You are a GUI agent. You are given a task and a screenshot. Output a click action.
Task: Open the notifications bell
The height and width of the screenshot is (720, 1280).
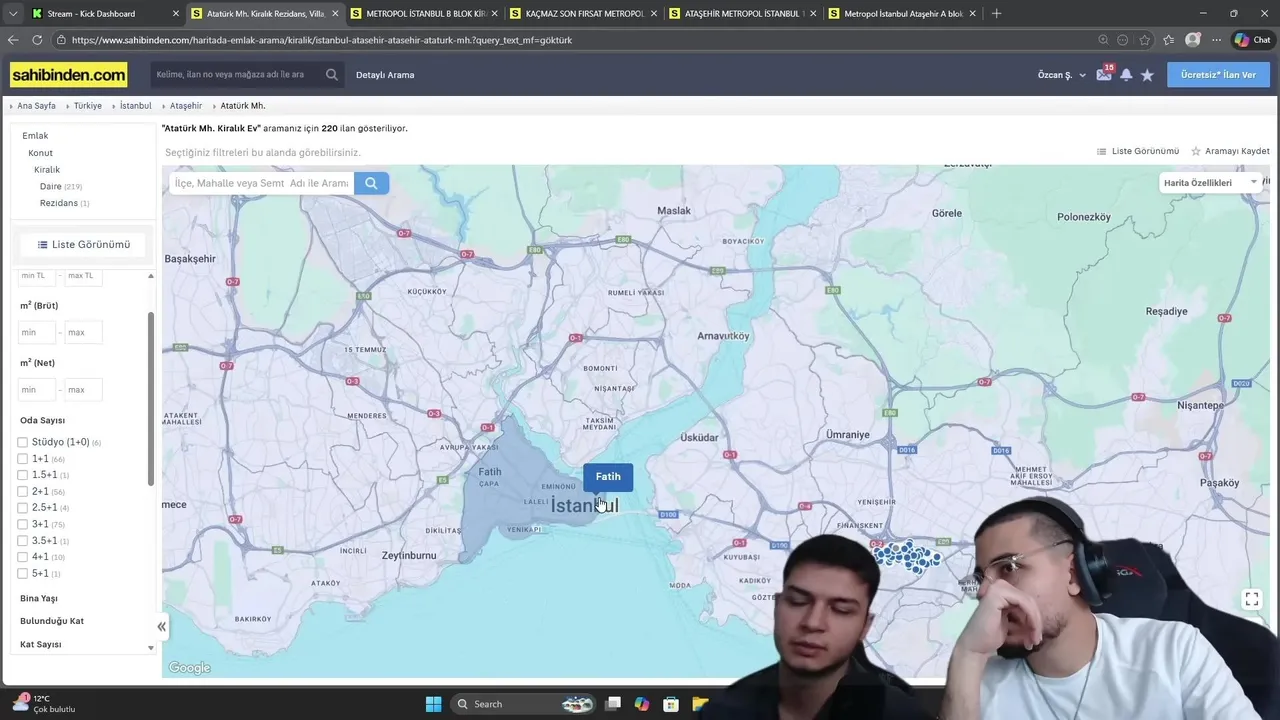pyautogui.click(x=1126, y=75)
